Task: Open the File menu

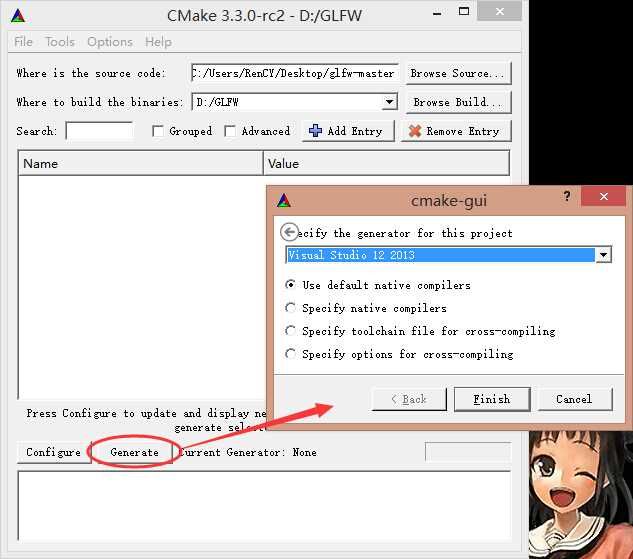Action: (23, 42)
